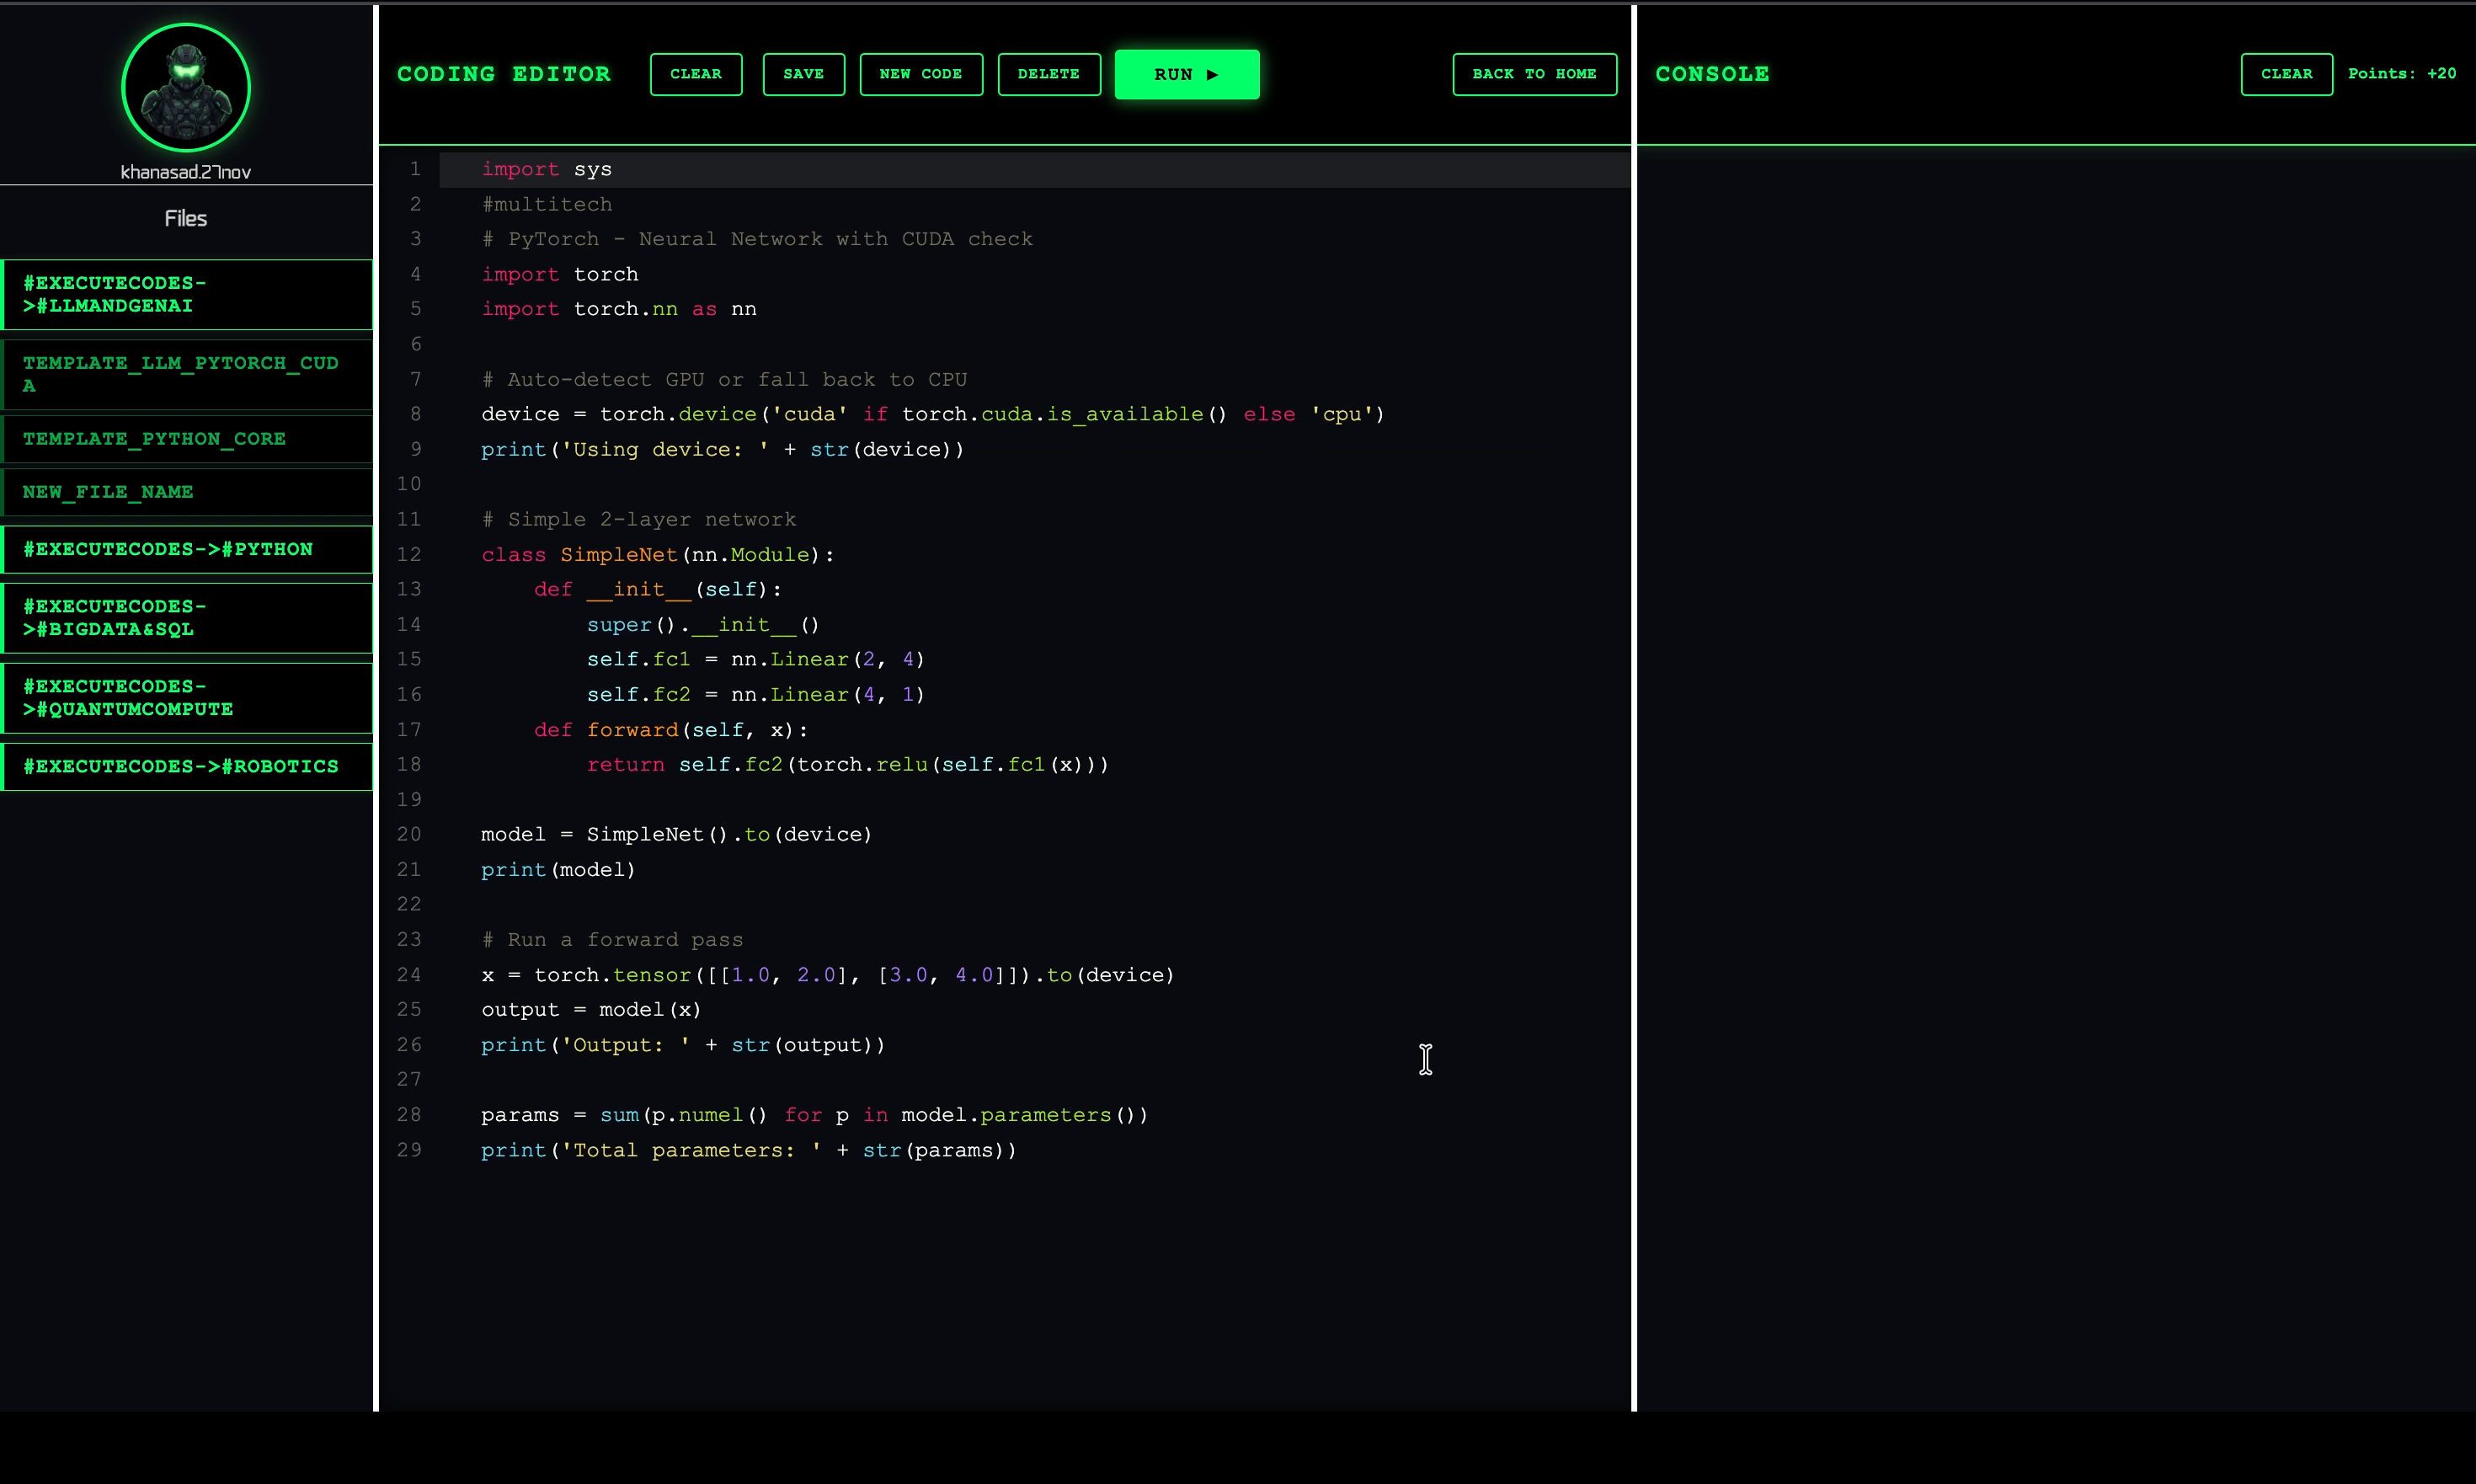This screenshot has width=2476, height=1484.
Task: Create a file with NEW CODE
Action: coord(921,74)
